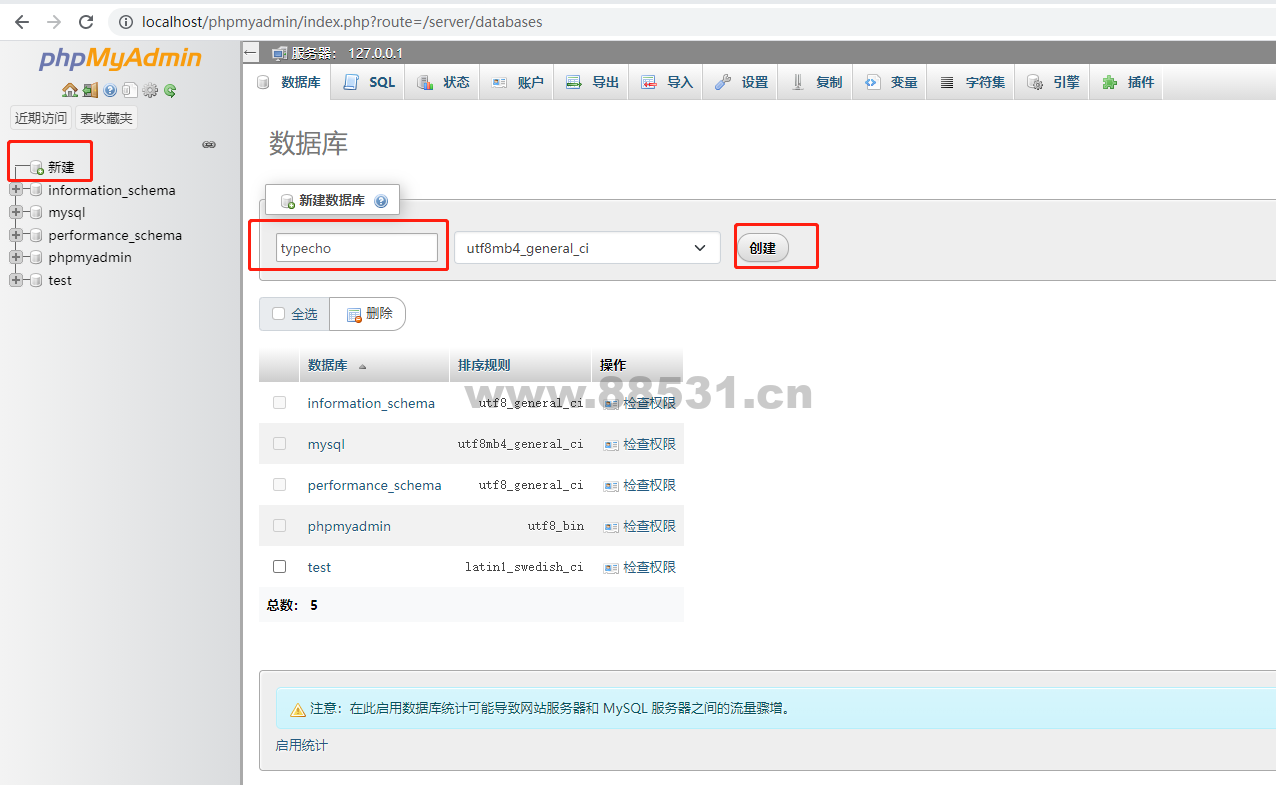
Task: Expand test node in sidebar tree
Action: pyautogui.click(x=16, y=280)
